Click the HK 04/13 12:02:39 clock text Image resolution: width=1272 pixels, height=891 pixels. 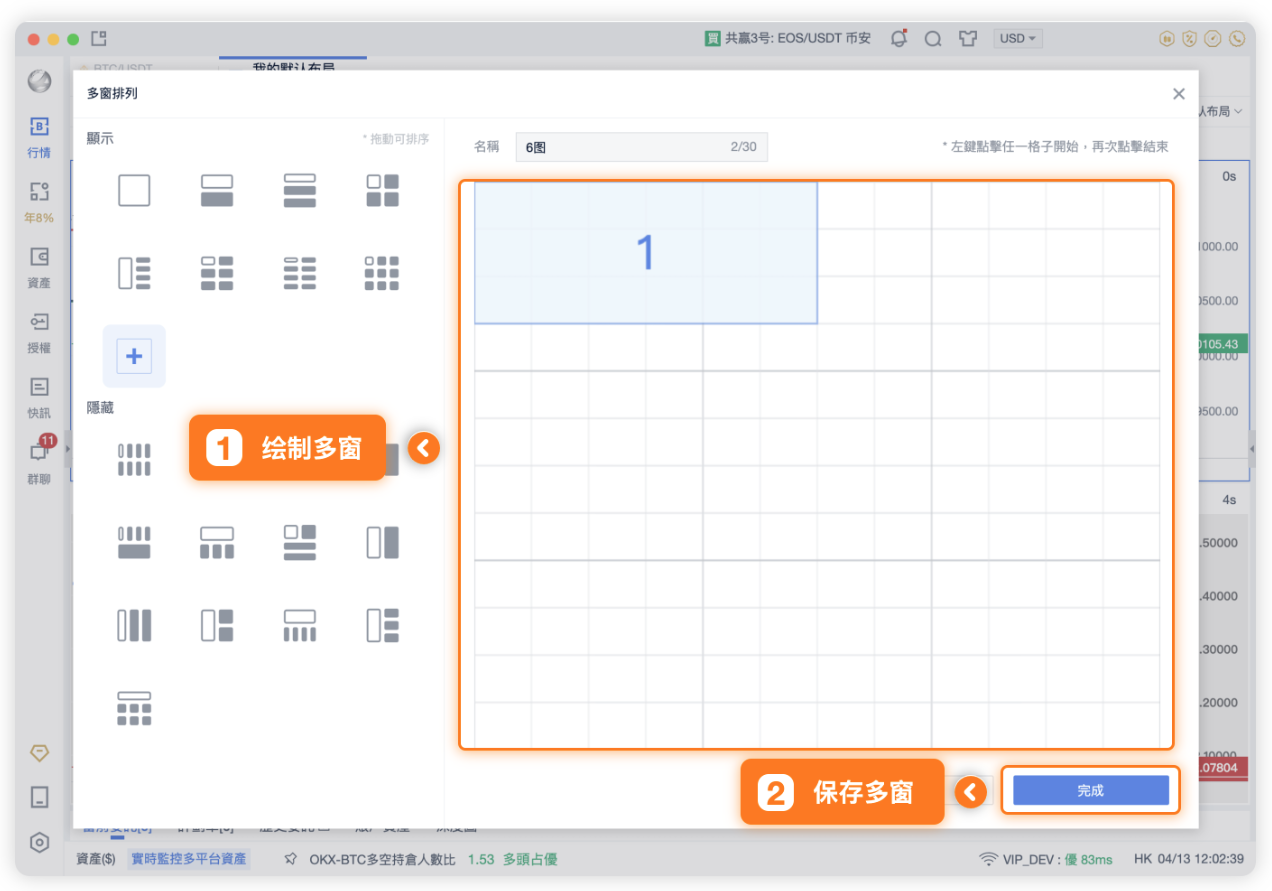tap(1189, 859)
